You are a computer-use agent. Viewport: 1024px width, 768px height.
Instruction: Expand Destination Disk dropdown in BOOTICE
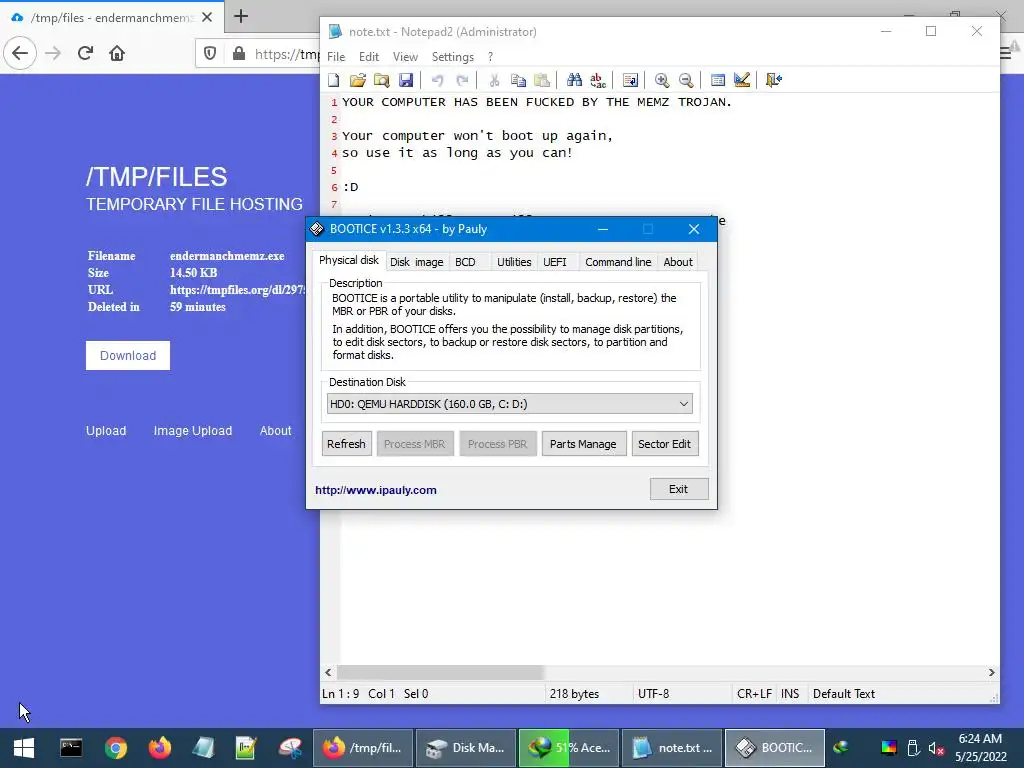[x=509, y=404]
